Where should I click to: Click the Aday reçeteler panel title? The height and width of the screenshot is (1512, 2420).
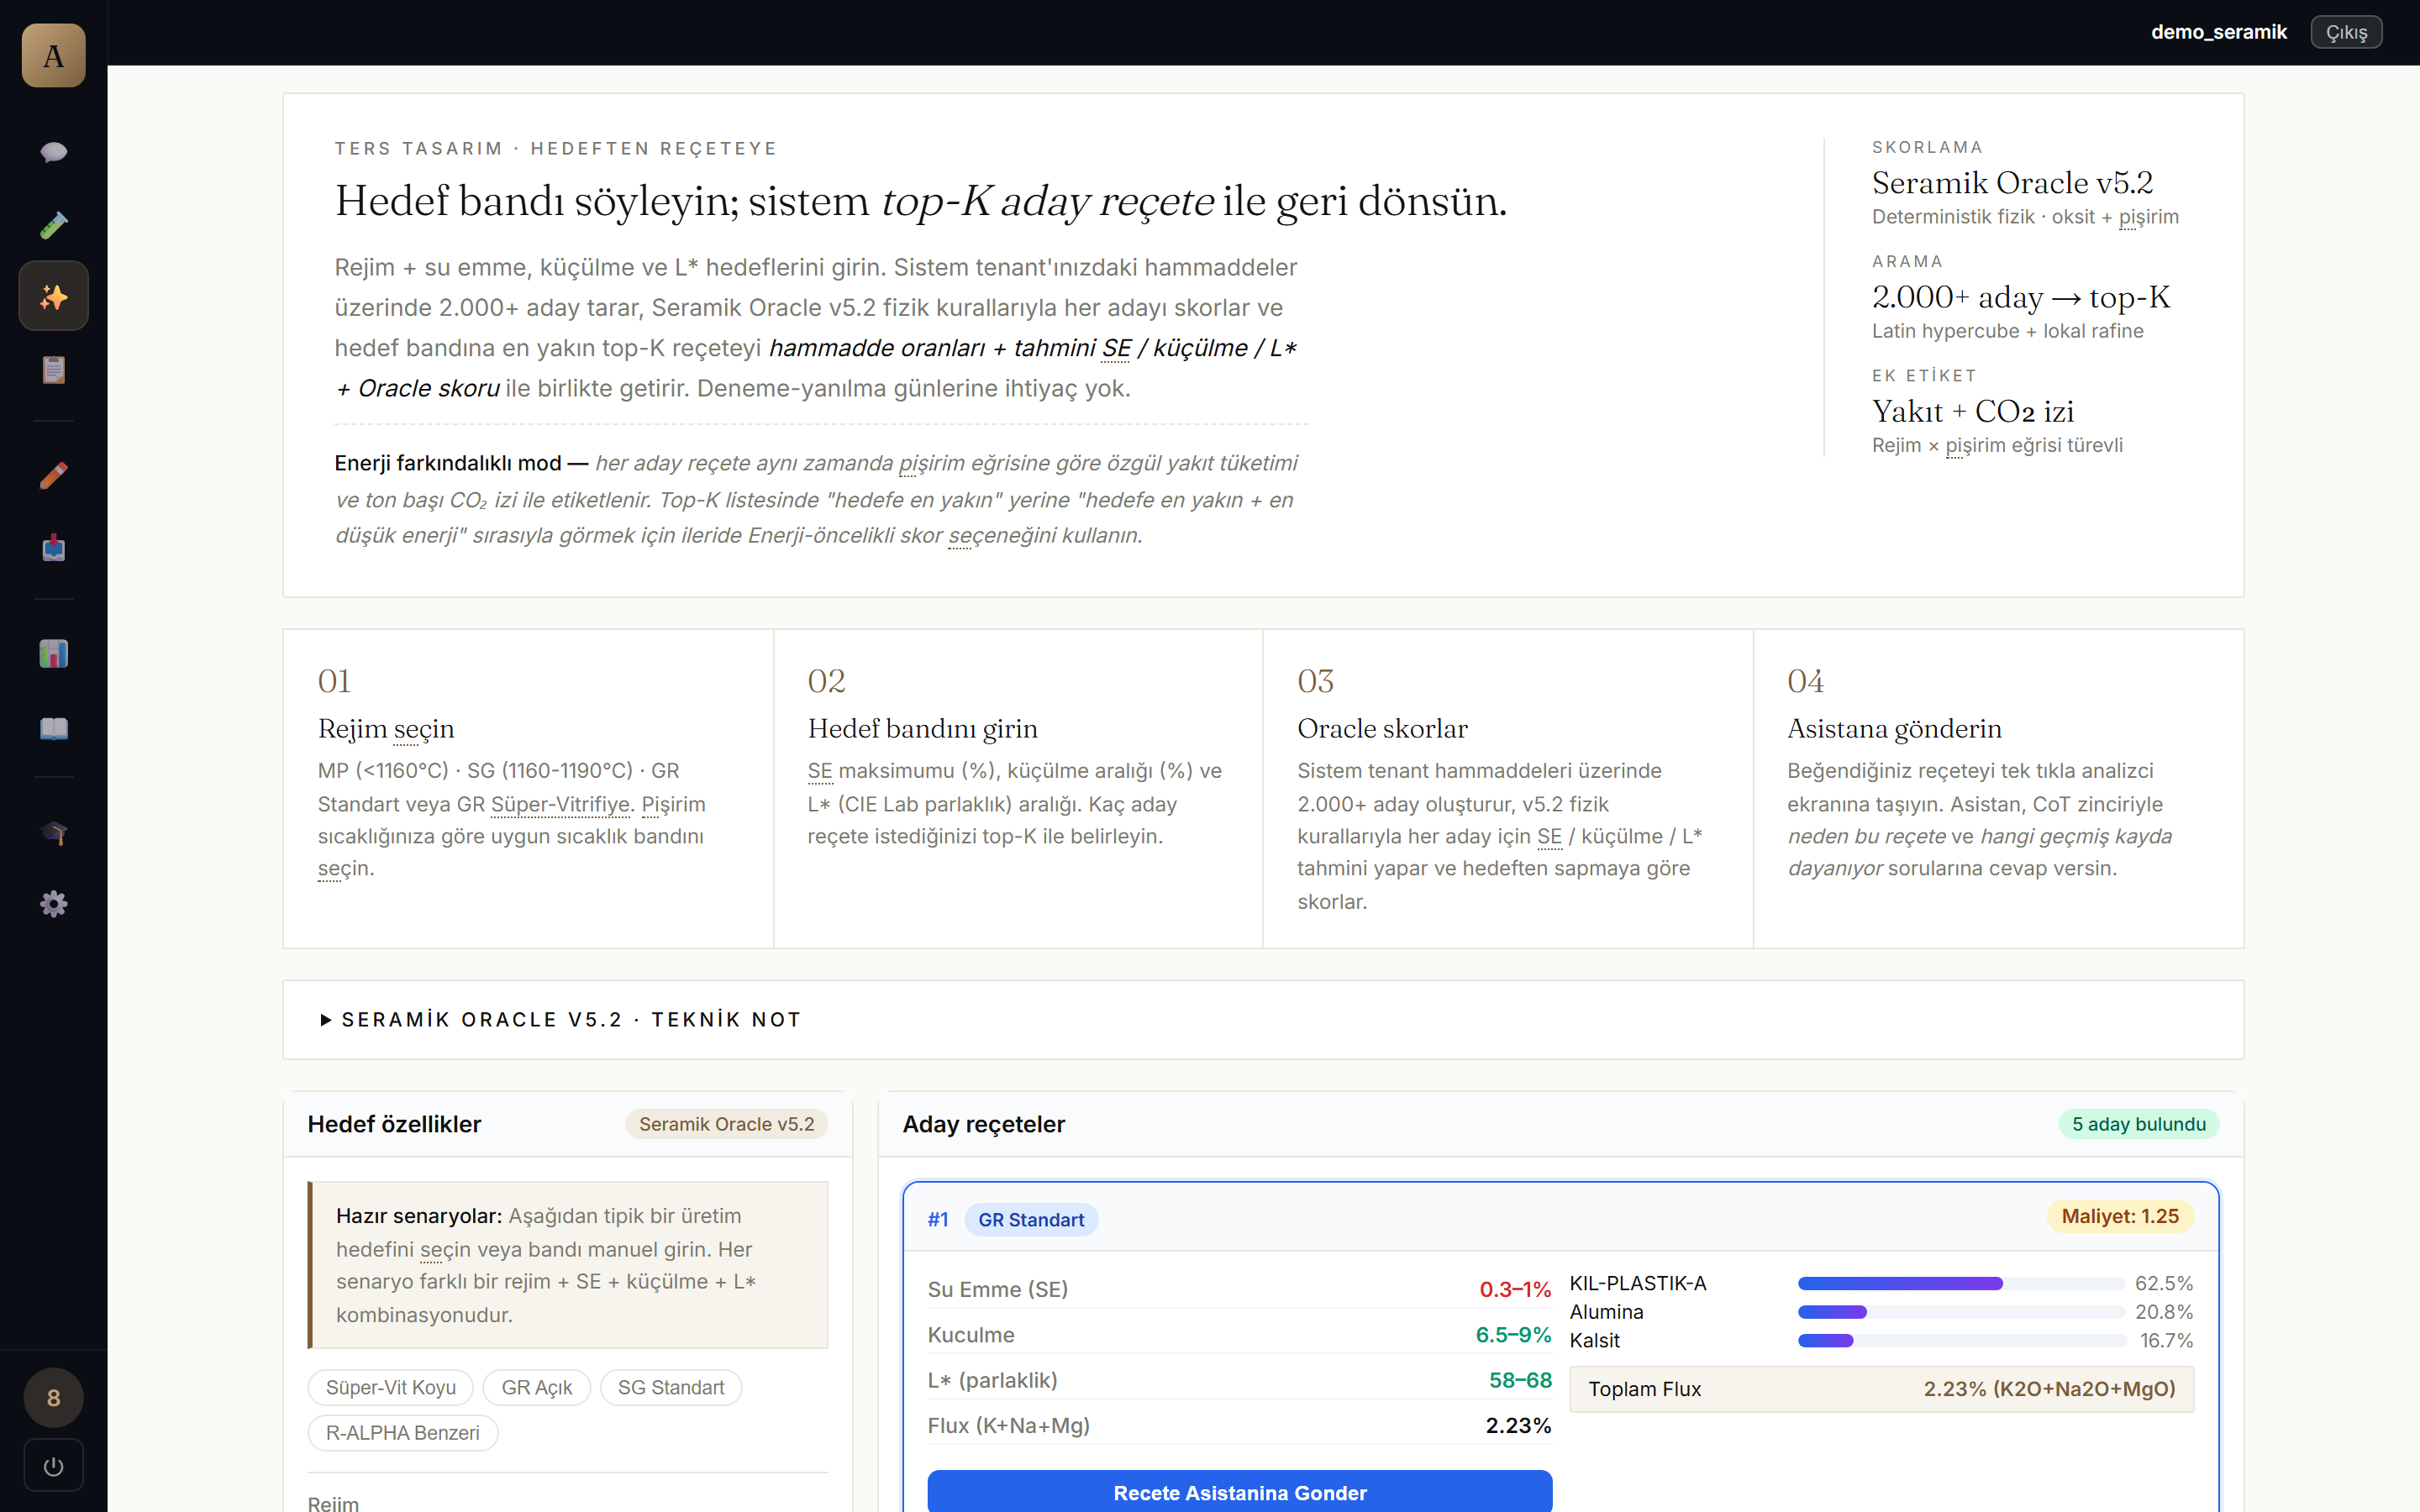[x=984, y=1124]
